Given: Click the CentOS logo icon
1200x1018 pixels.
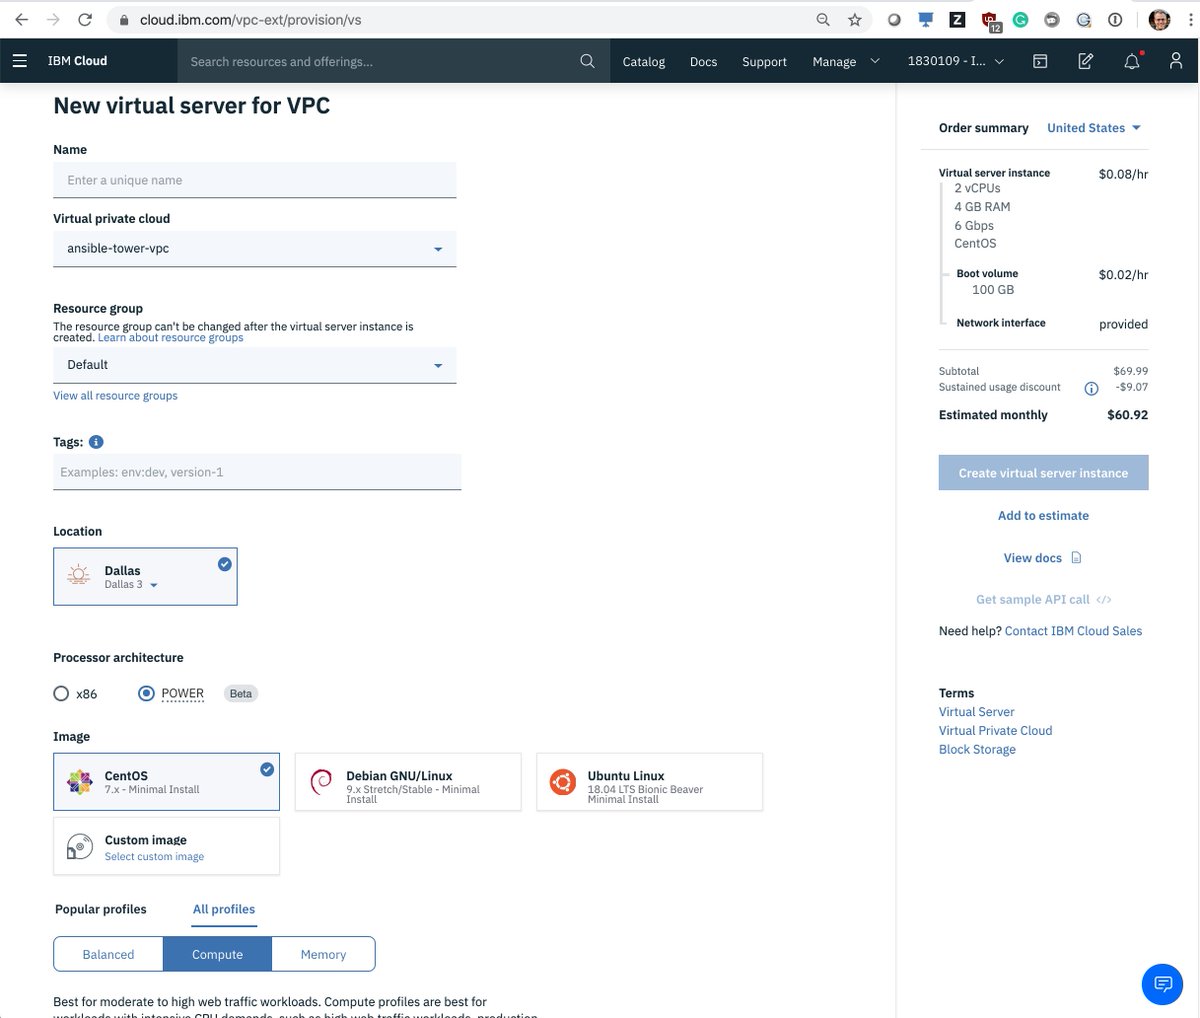Looking at the screenshot, I should (79, 782).
